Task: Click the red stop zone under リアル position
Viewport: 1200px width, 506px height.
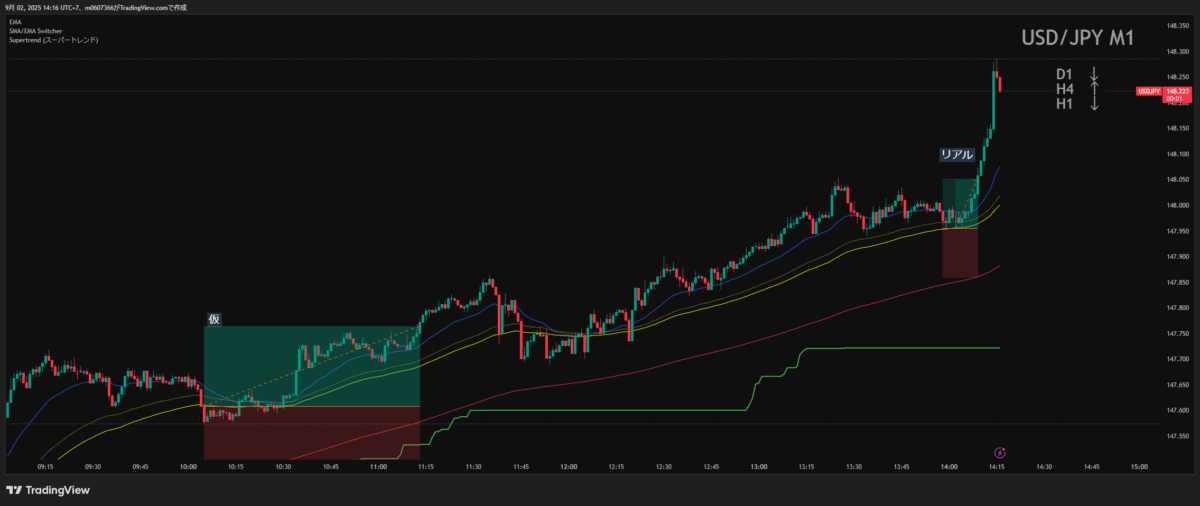Action: [960, 253]
